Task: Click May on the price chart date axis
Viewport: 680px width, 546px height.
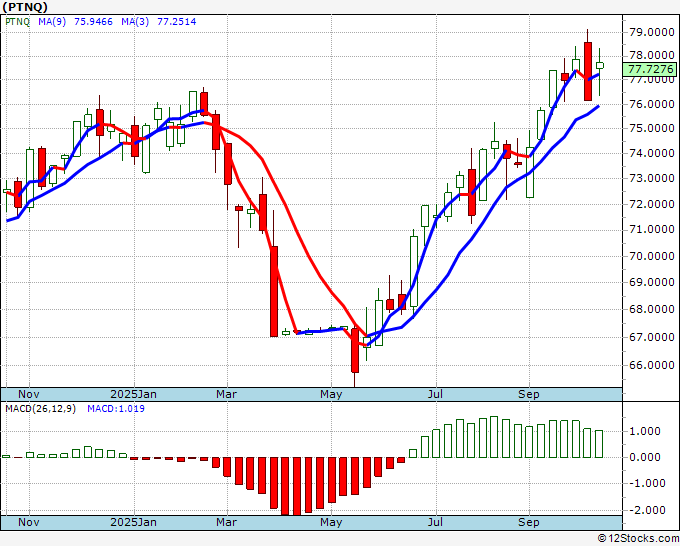Action: tap(331, 395)
